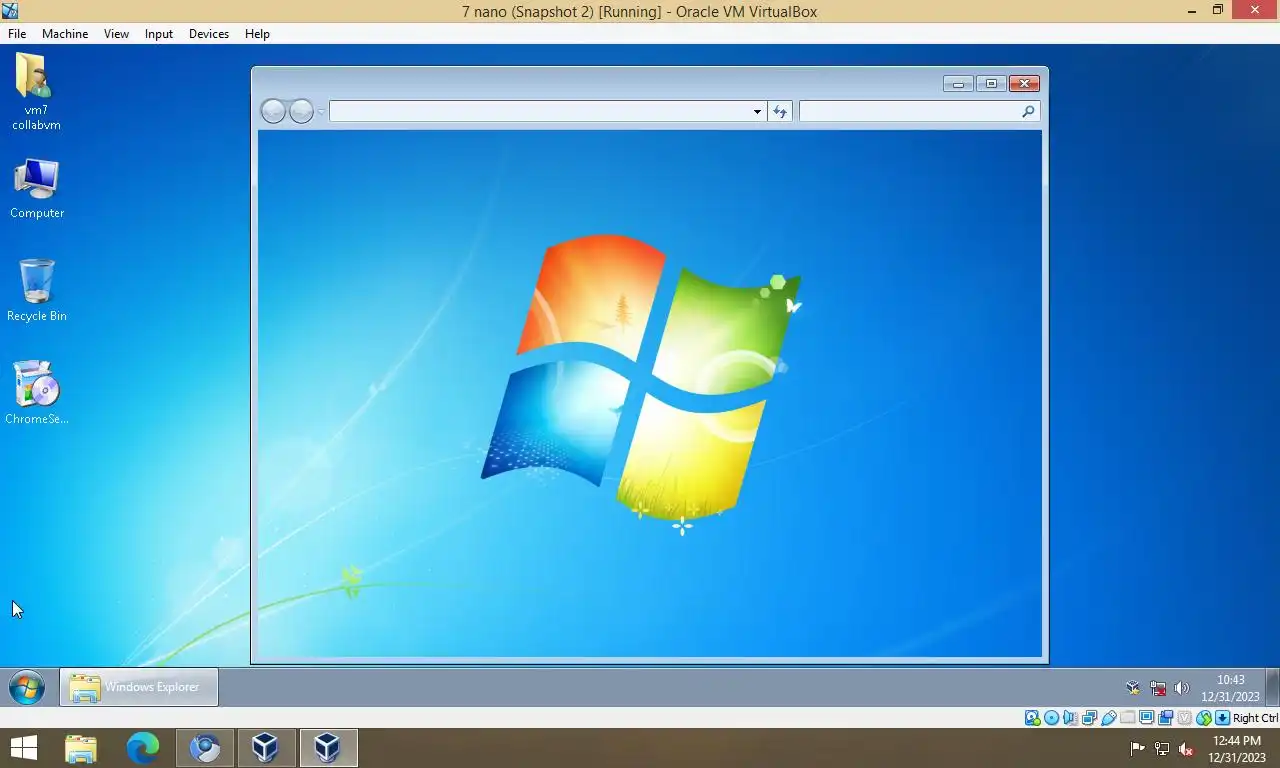Open host File Explorer from the taskbar
Viewport: 1280px width, 768px height.
coord(81,748)
